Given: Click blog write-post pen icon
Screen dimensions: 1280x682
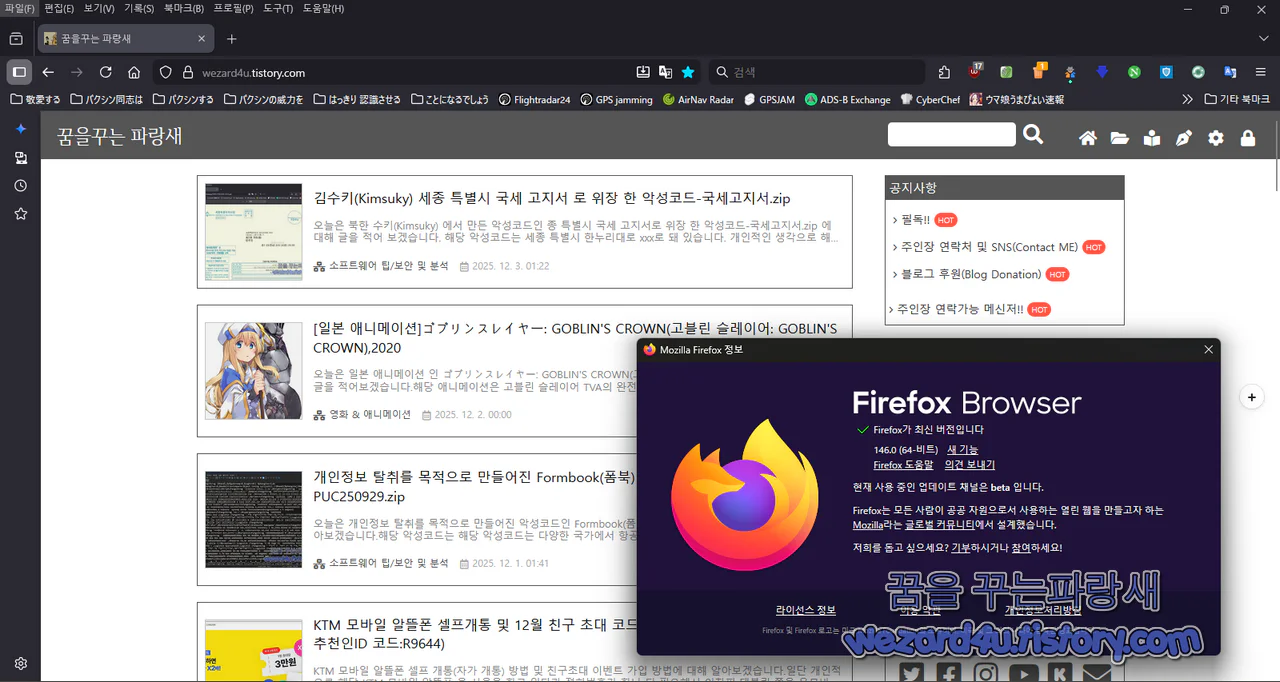Looking at the screenshot, I should [1184, 138].
